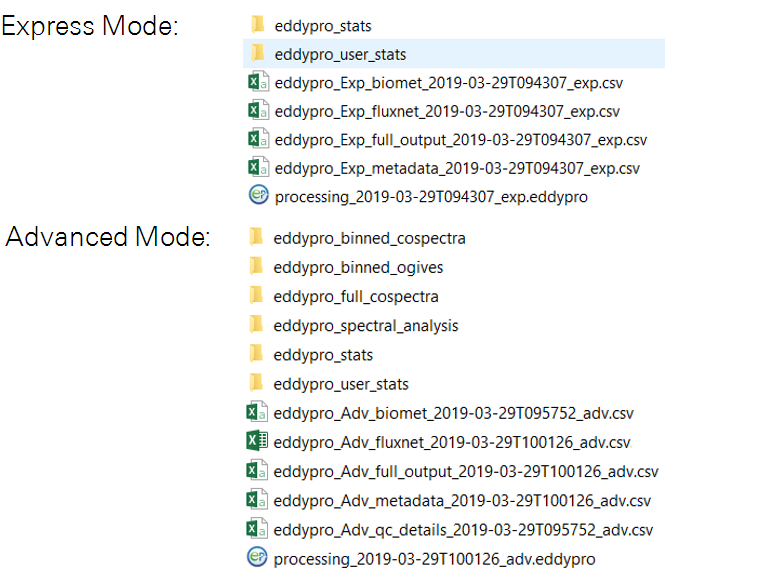Image resolution: width=775 pixels, height=585 pixels.
Task: Select the eddypro_full_cospectra folder name
Action: [x=356, y=297]
